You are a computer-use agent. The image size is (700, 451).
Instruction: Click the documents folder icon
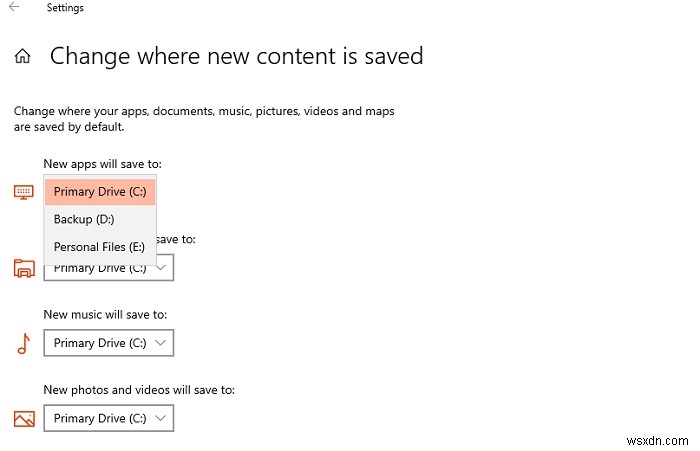tap(24, 267)
